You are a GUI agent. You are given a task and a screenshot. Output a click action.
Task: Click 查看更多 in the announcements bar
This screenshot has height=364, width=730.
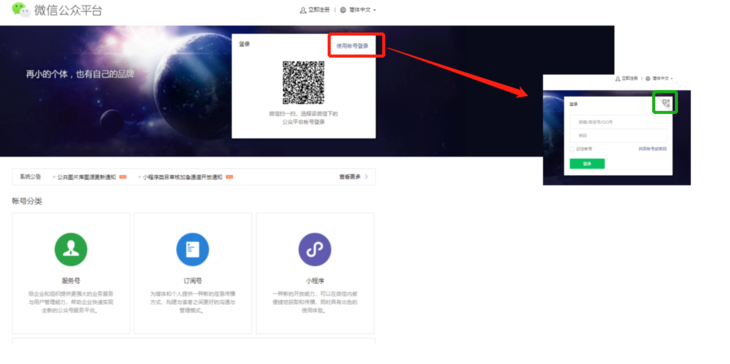[x=350, y=177]
